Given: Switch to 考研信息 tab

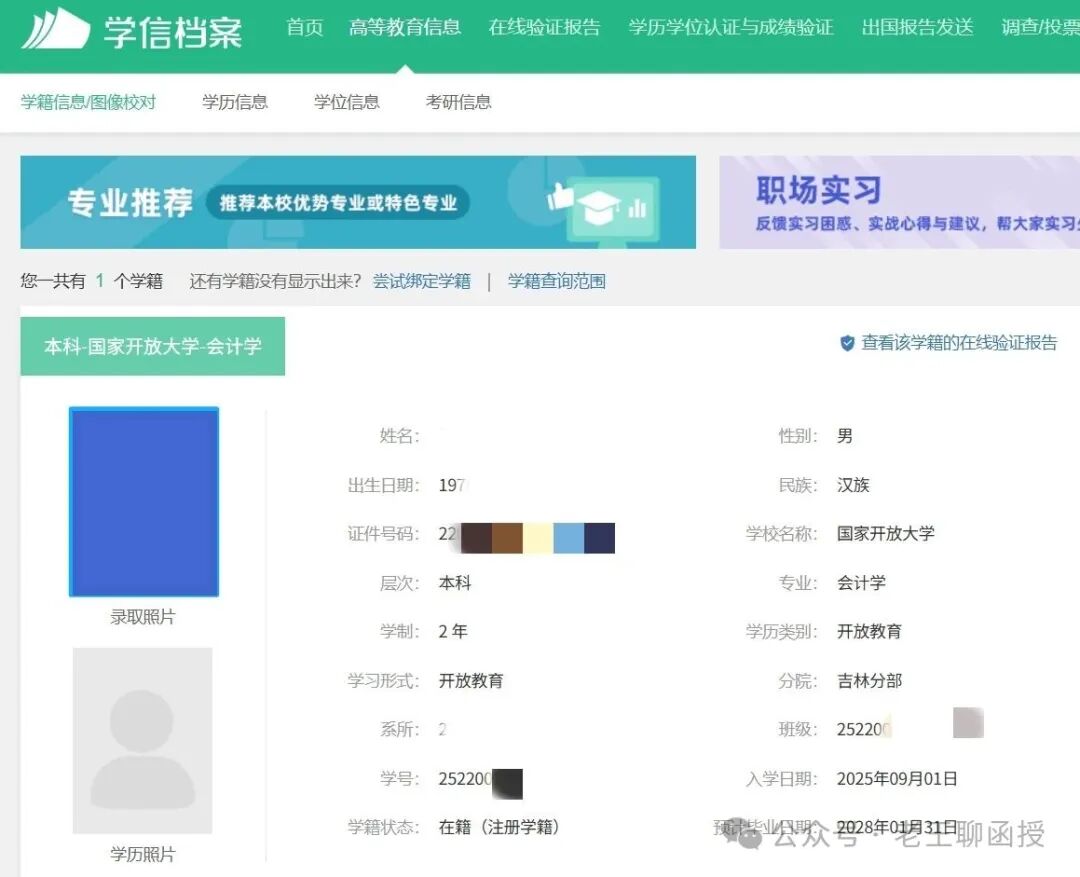Looking at the screenshot, I should point(458,102).
